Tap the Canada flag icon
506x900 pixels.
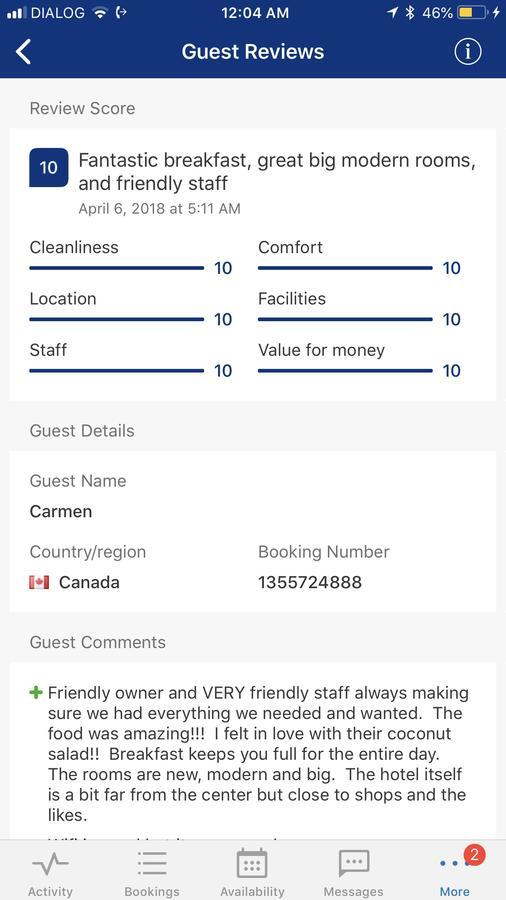click(39, 583)
